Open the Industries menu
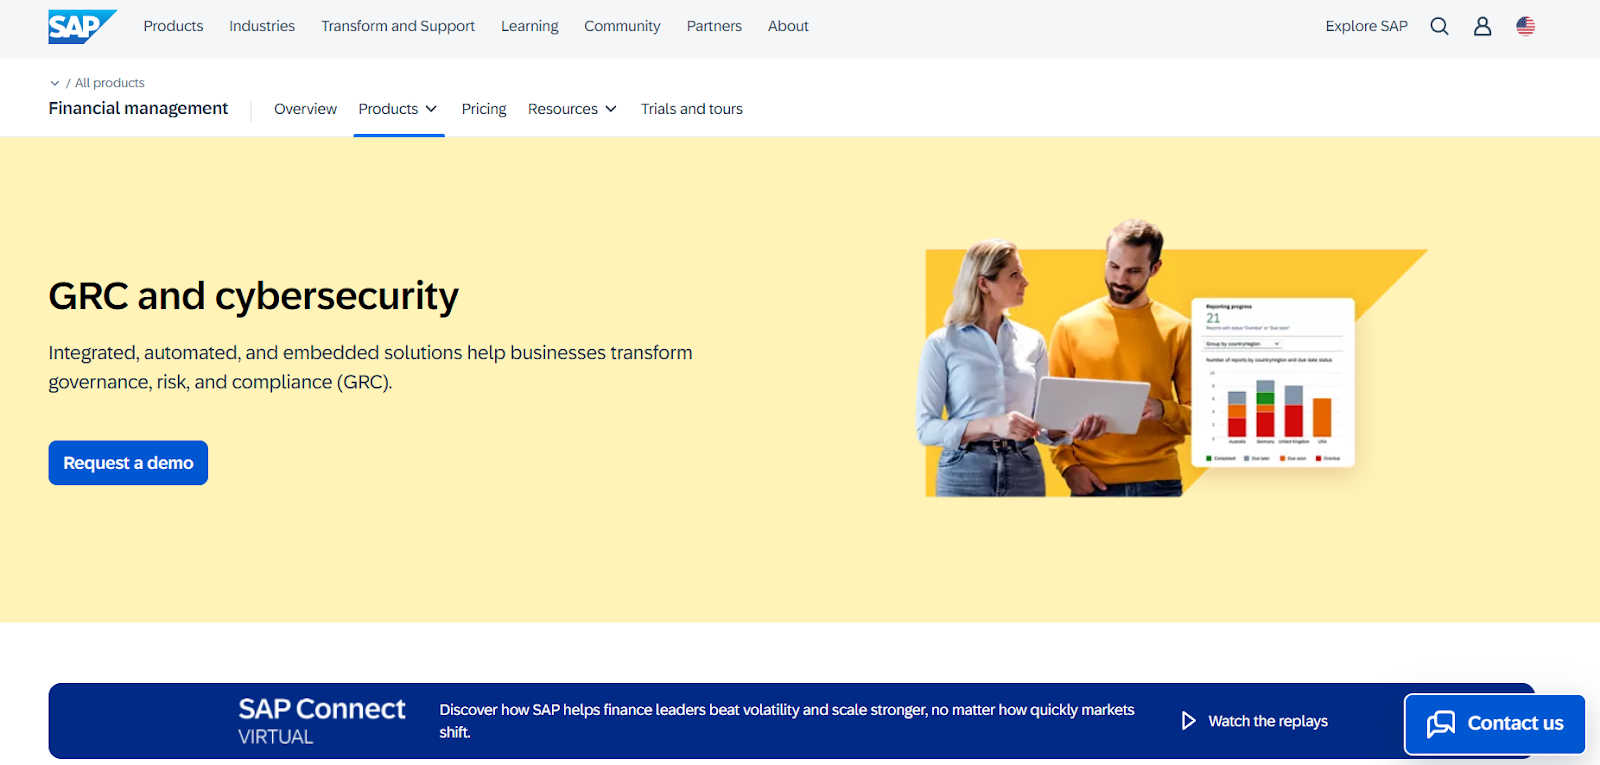 click(x=262, y=26)
